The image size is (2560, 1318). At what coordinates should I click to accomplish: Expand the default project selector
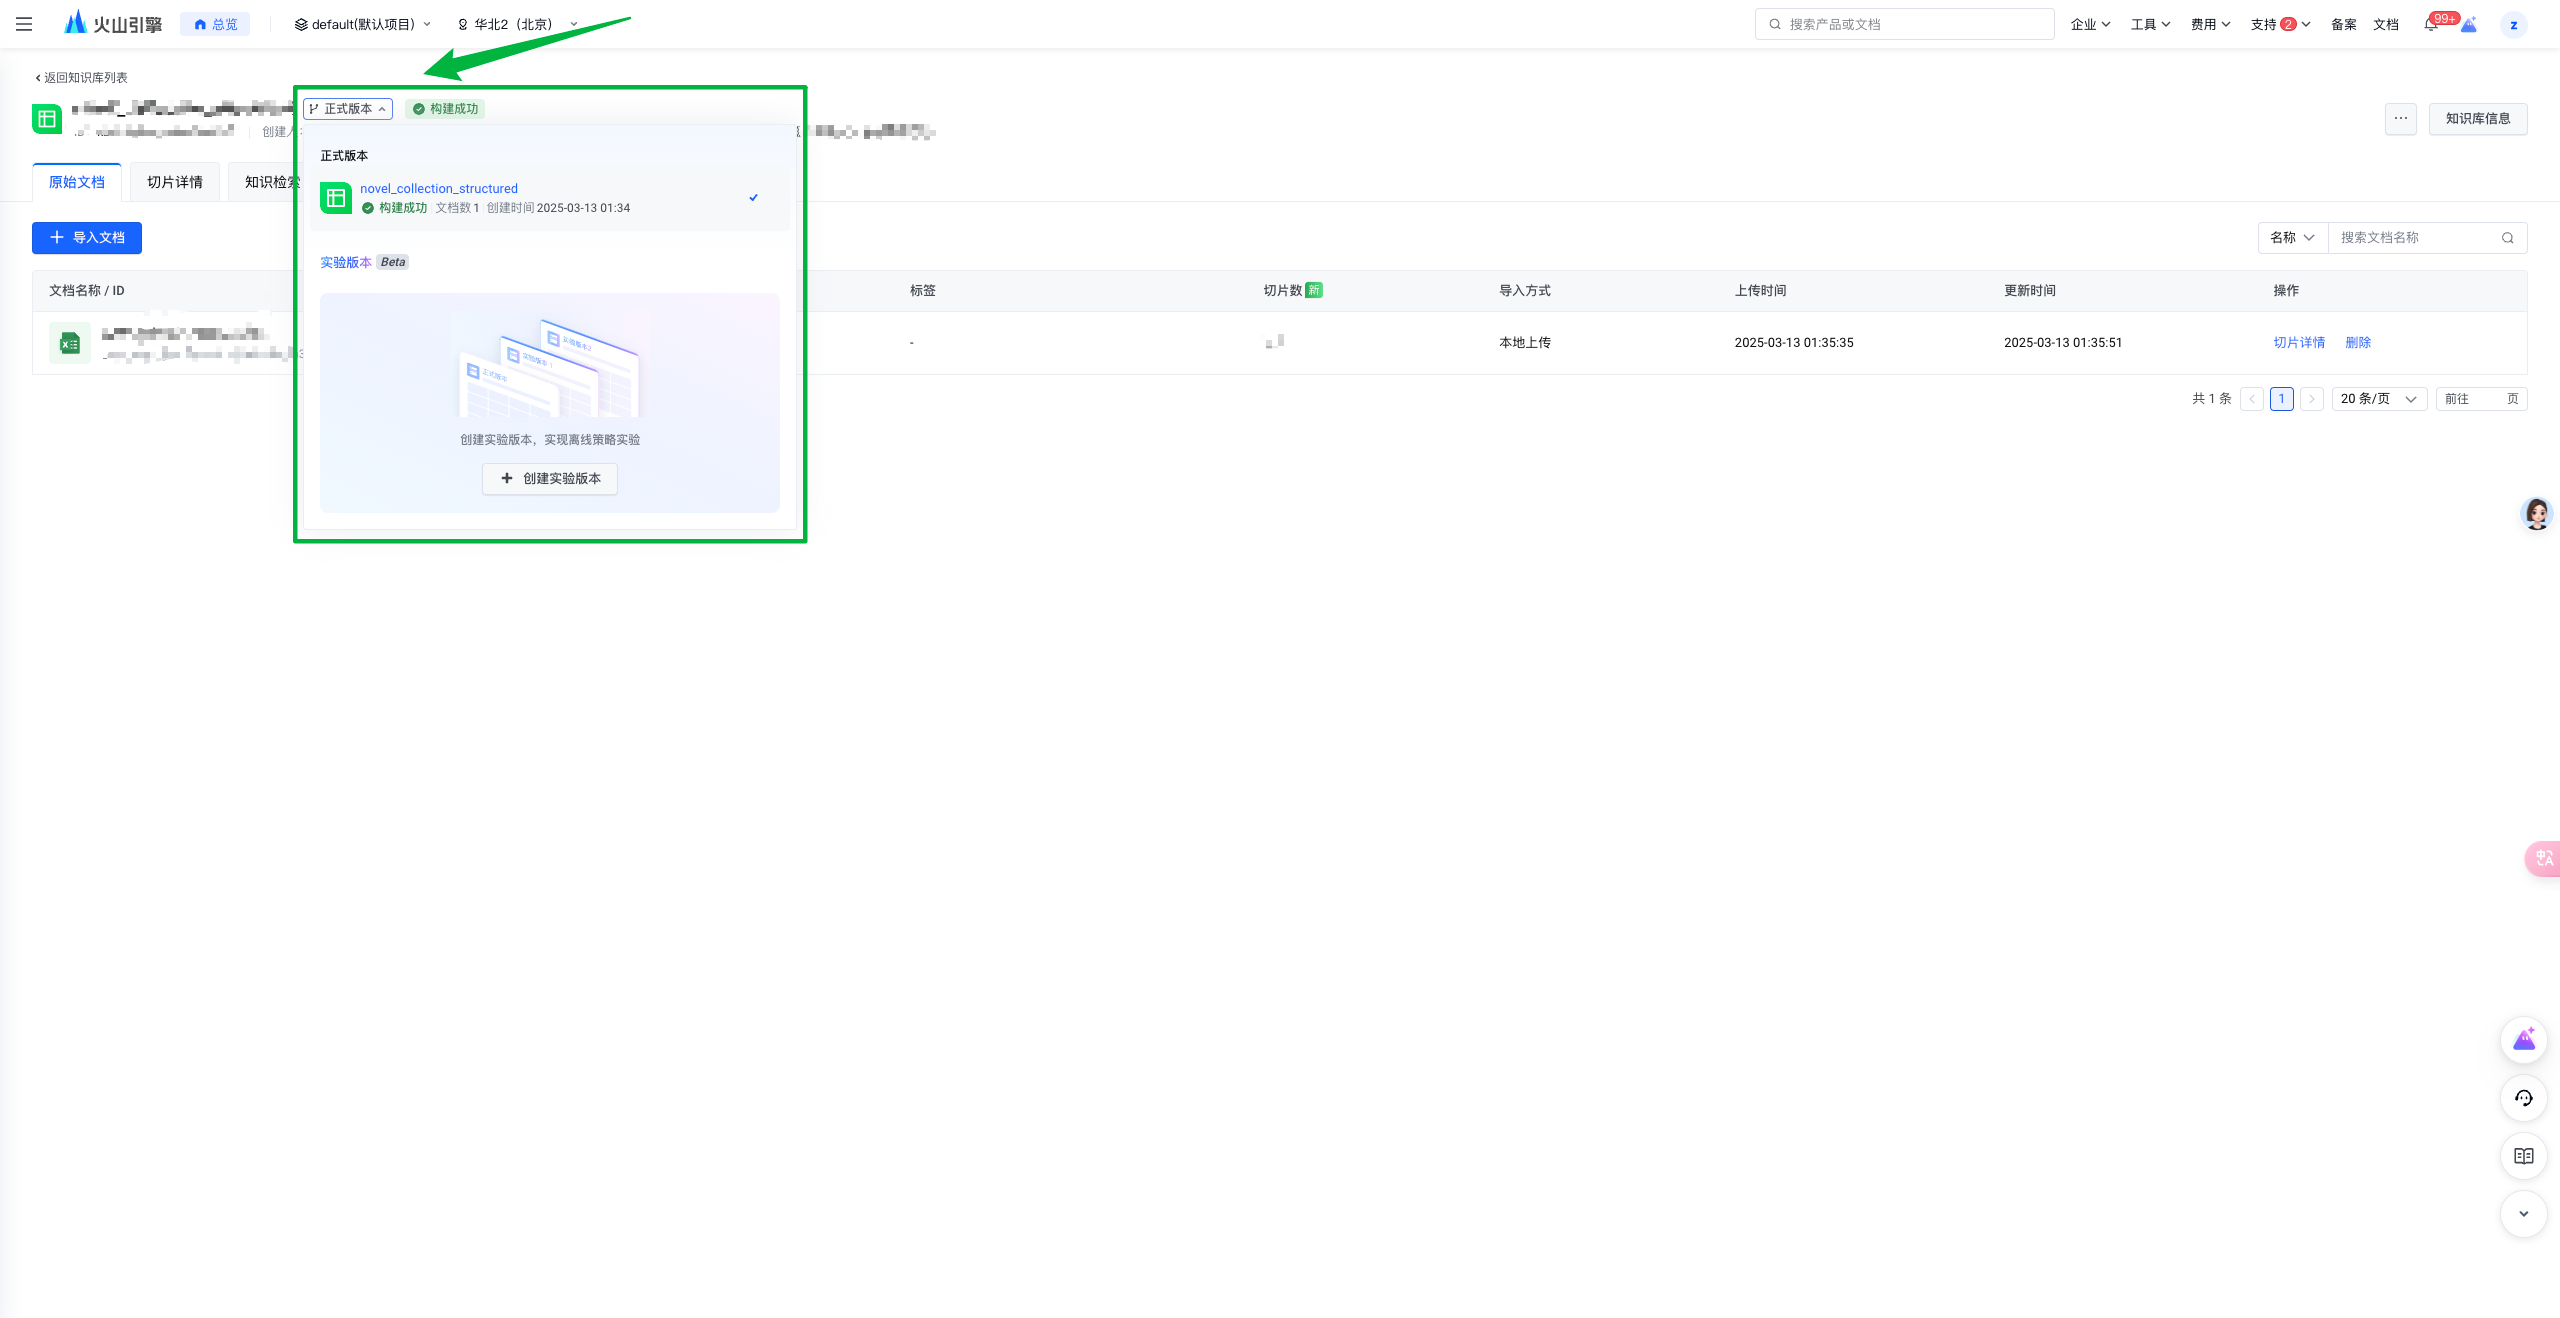tap(363, 24)
